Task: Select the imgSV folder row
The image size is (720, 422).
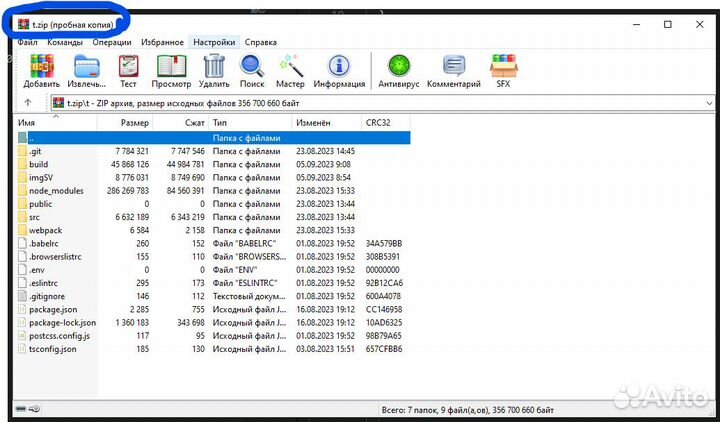Action: point(213,177)
